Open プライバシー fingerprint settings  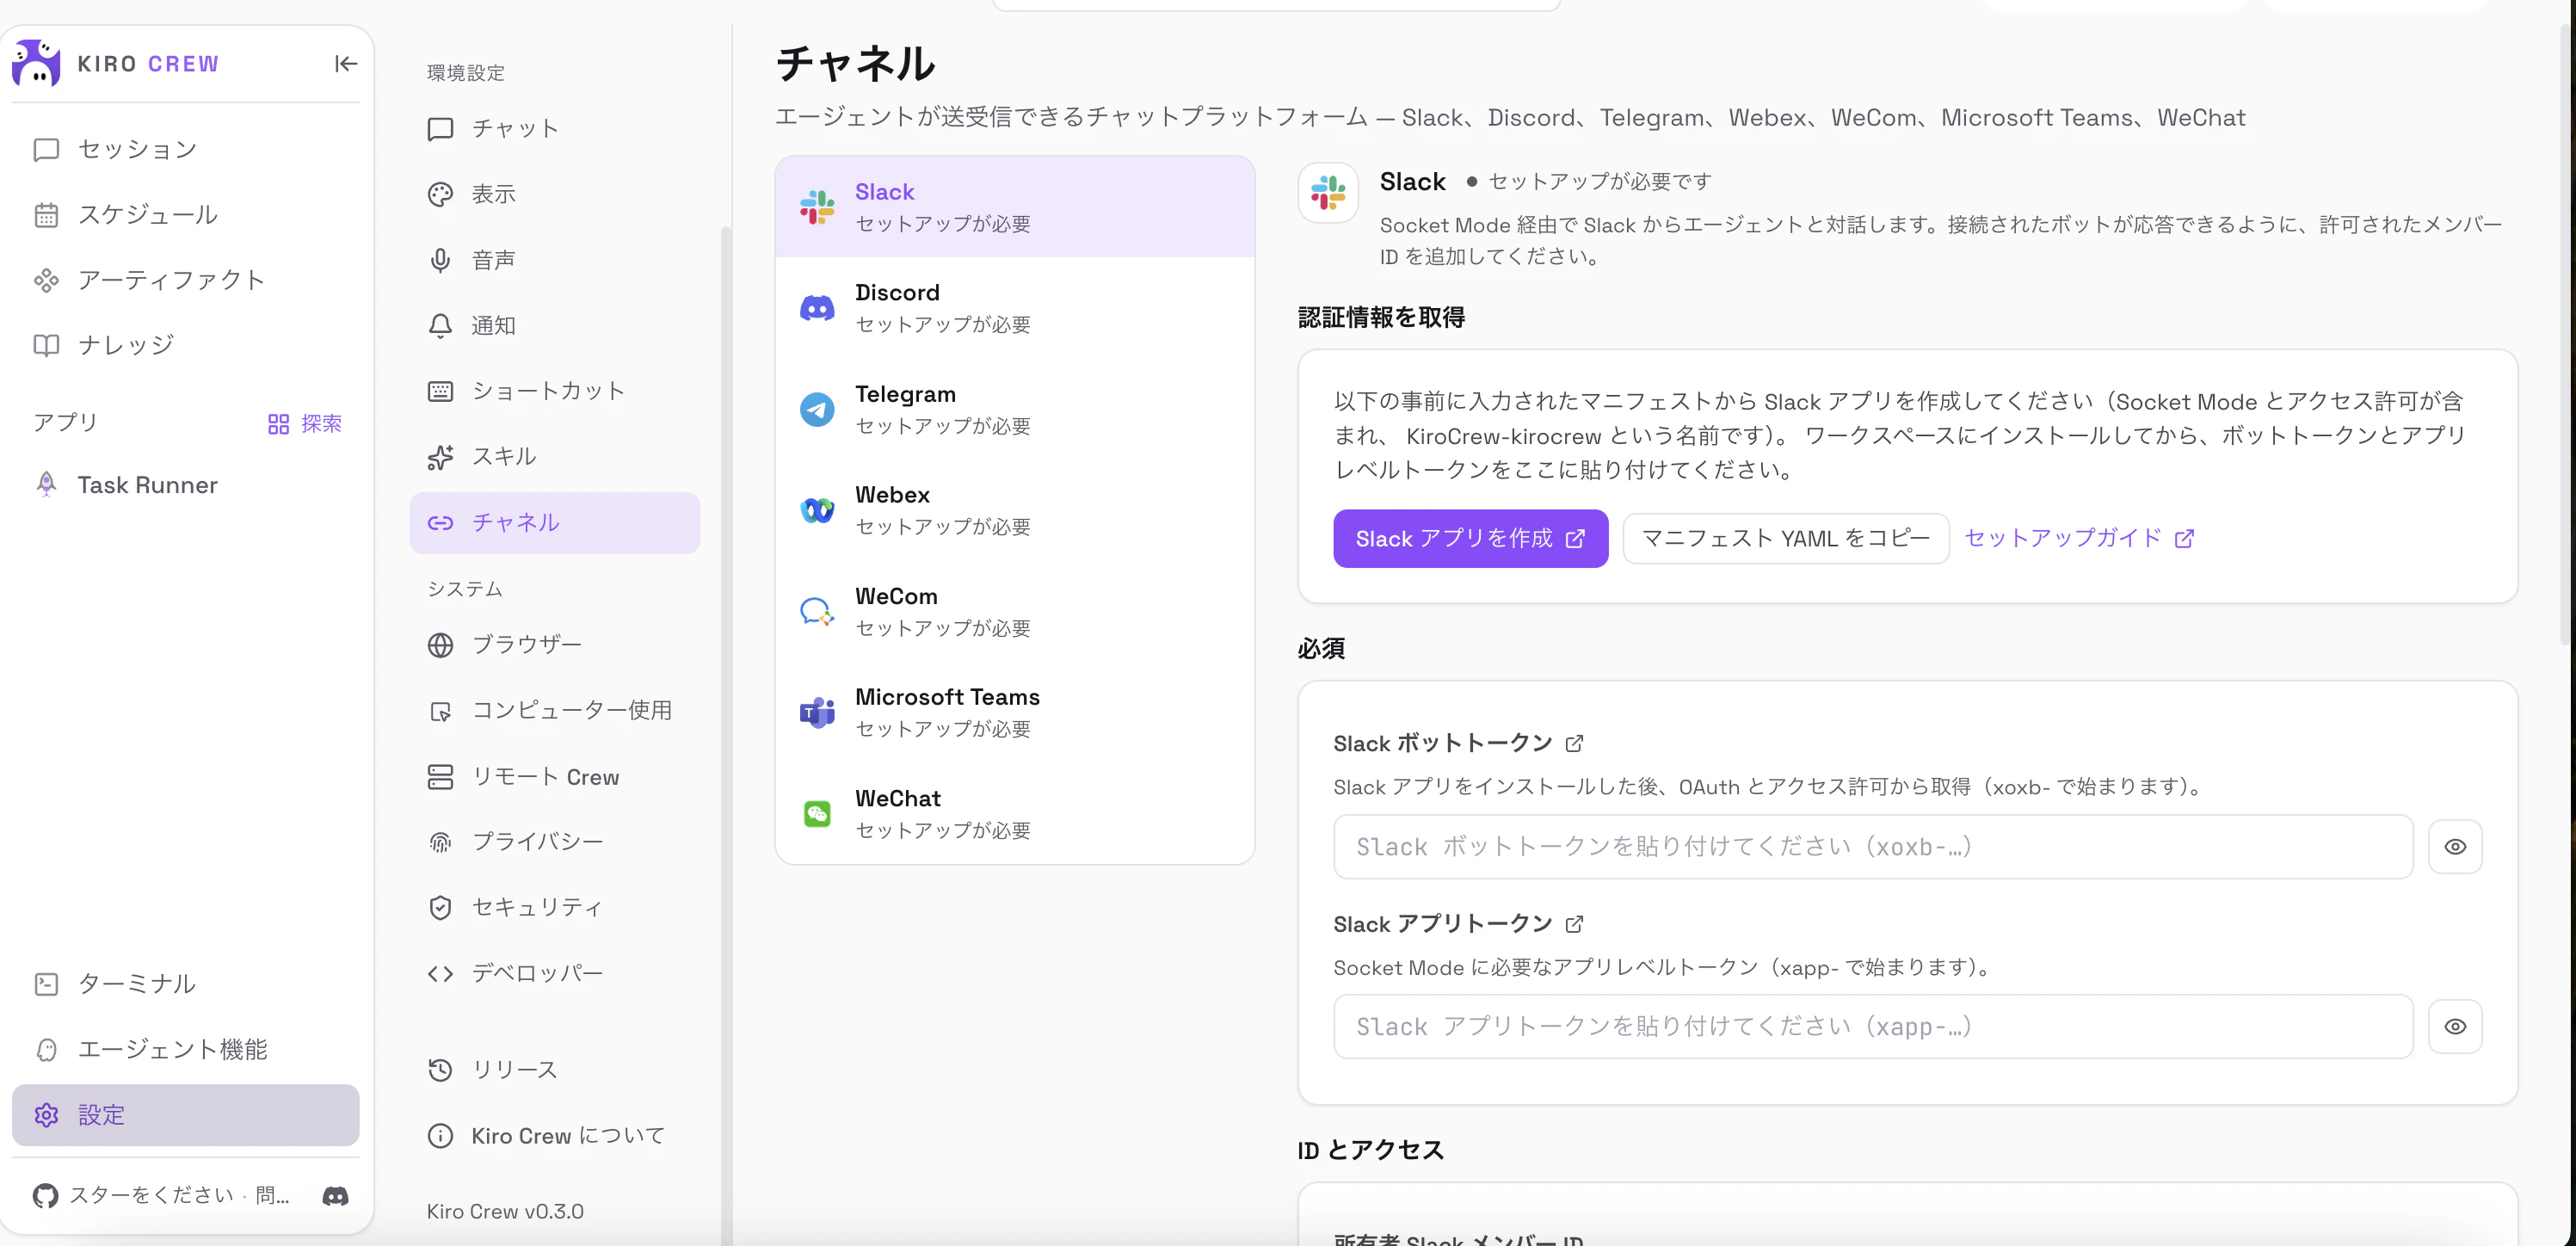(x=555, y=842)
